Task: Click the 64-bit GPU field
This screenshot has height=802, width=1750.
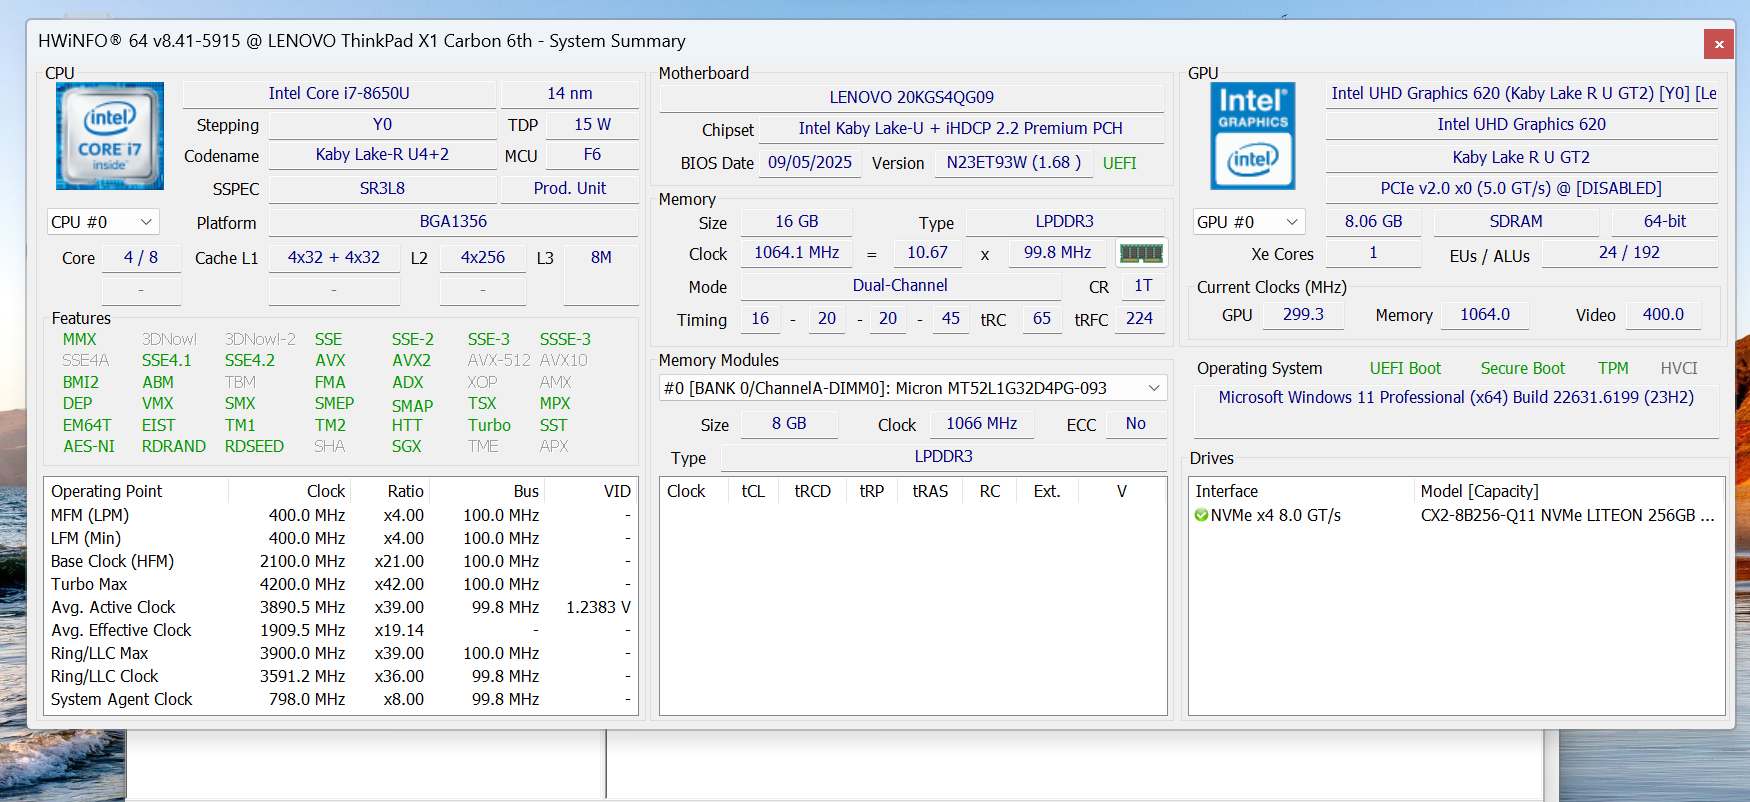Action: [x=1665, y=222]
